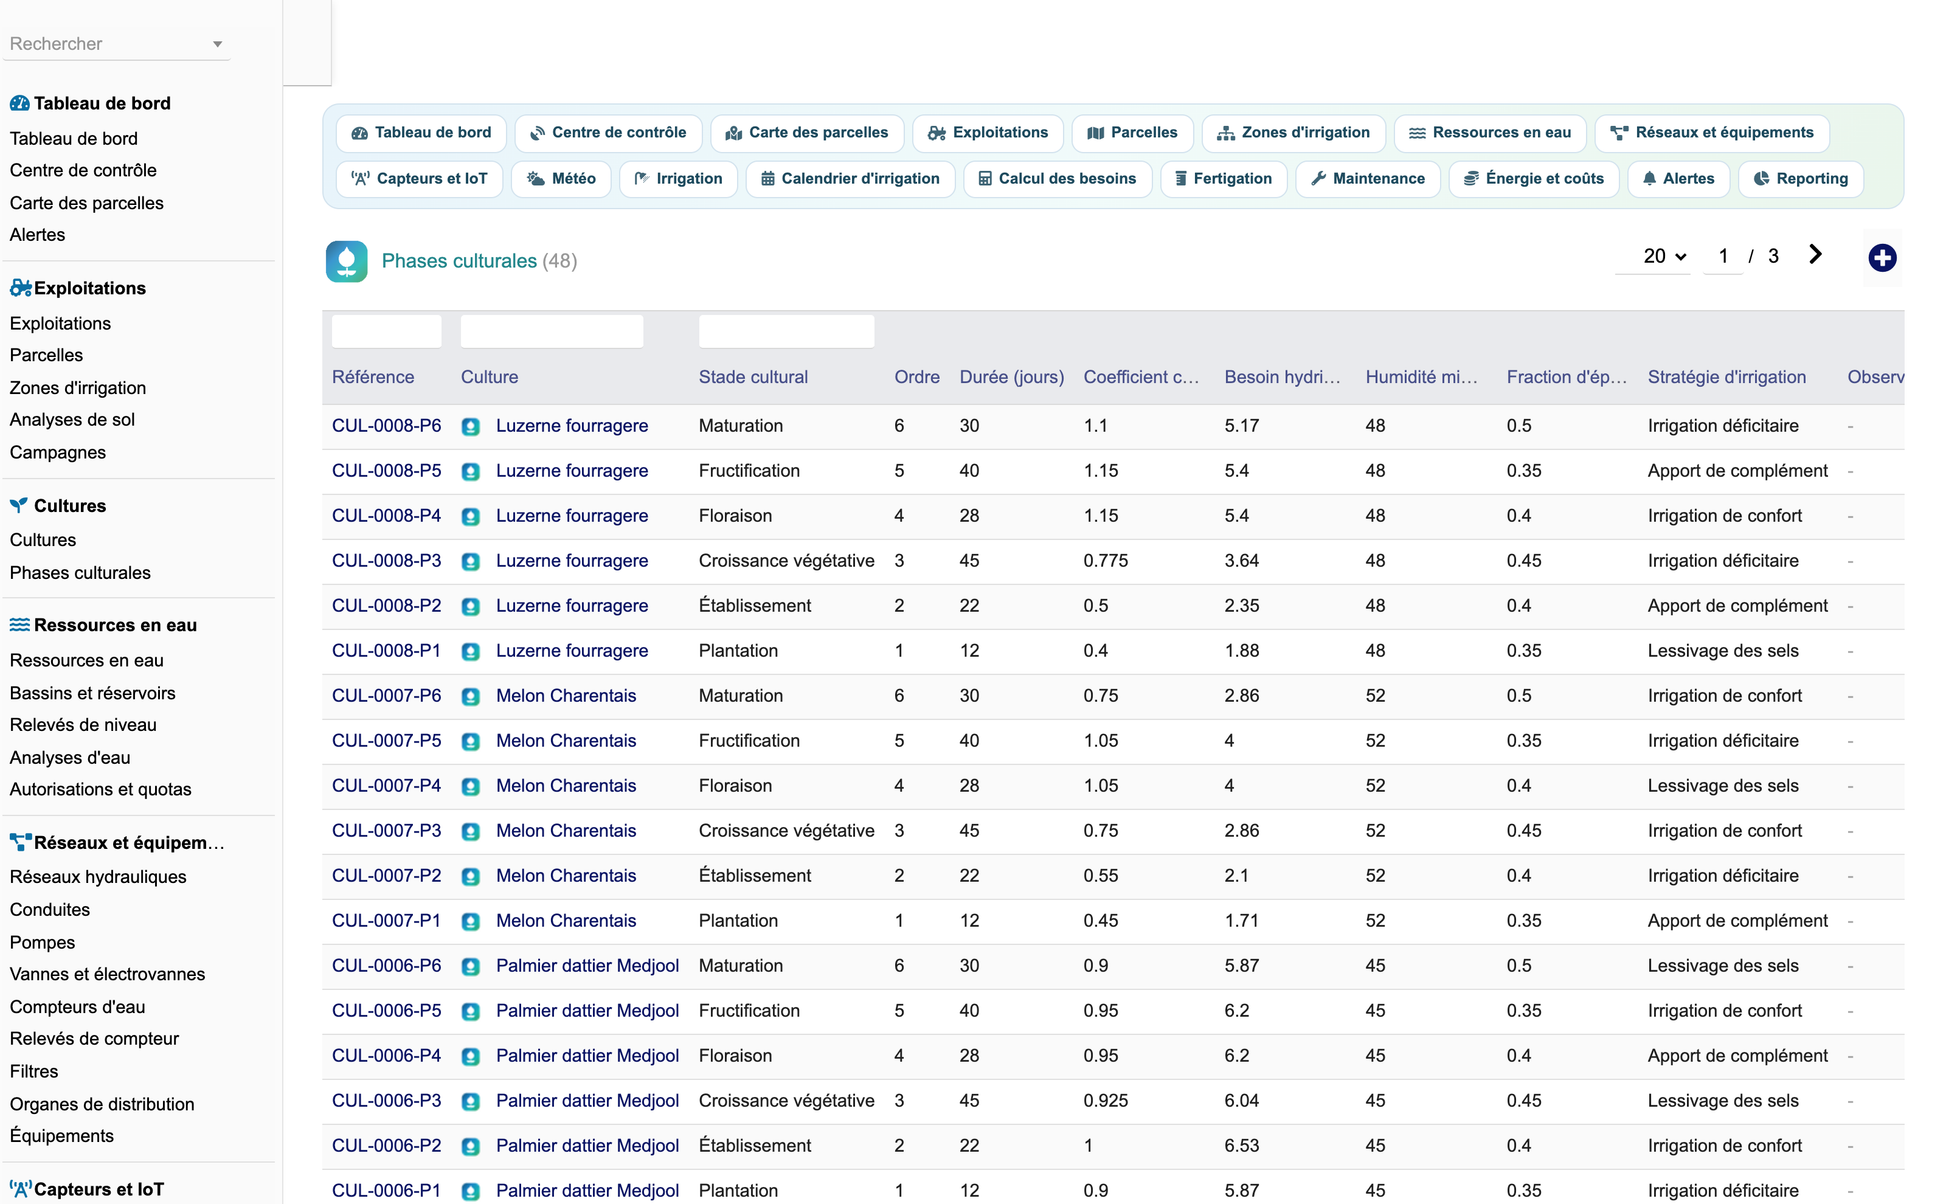Open Phases culturales in sidebar
Viewport: 1946px width, 1204px height.
[80, 573]
